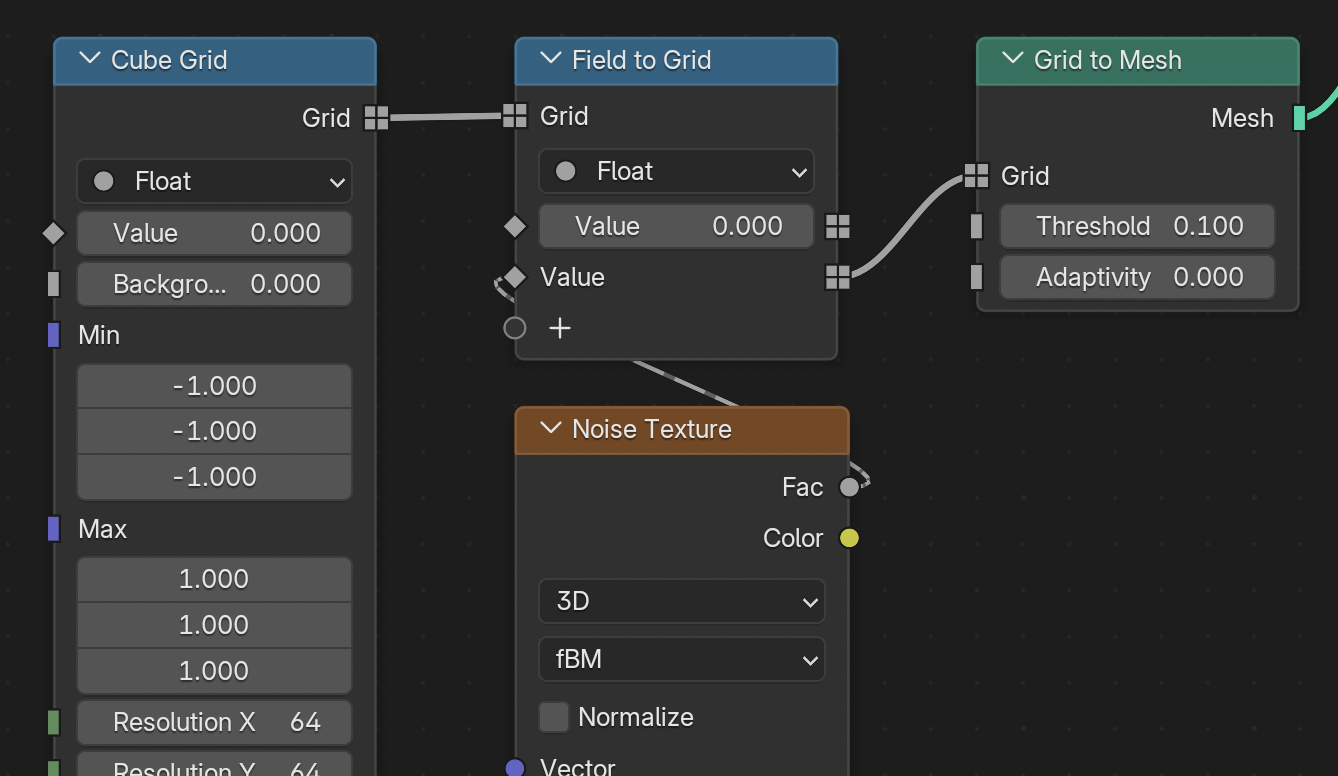Image resolution: width=1338 pixels, height=776 pixels.
Task: Click the Cube Grid output grid socket
Action: point(376,118)
